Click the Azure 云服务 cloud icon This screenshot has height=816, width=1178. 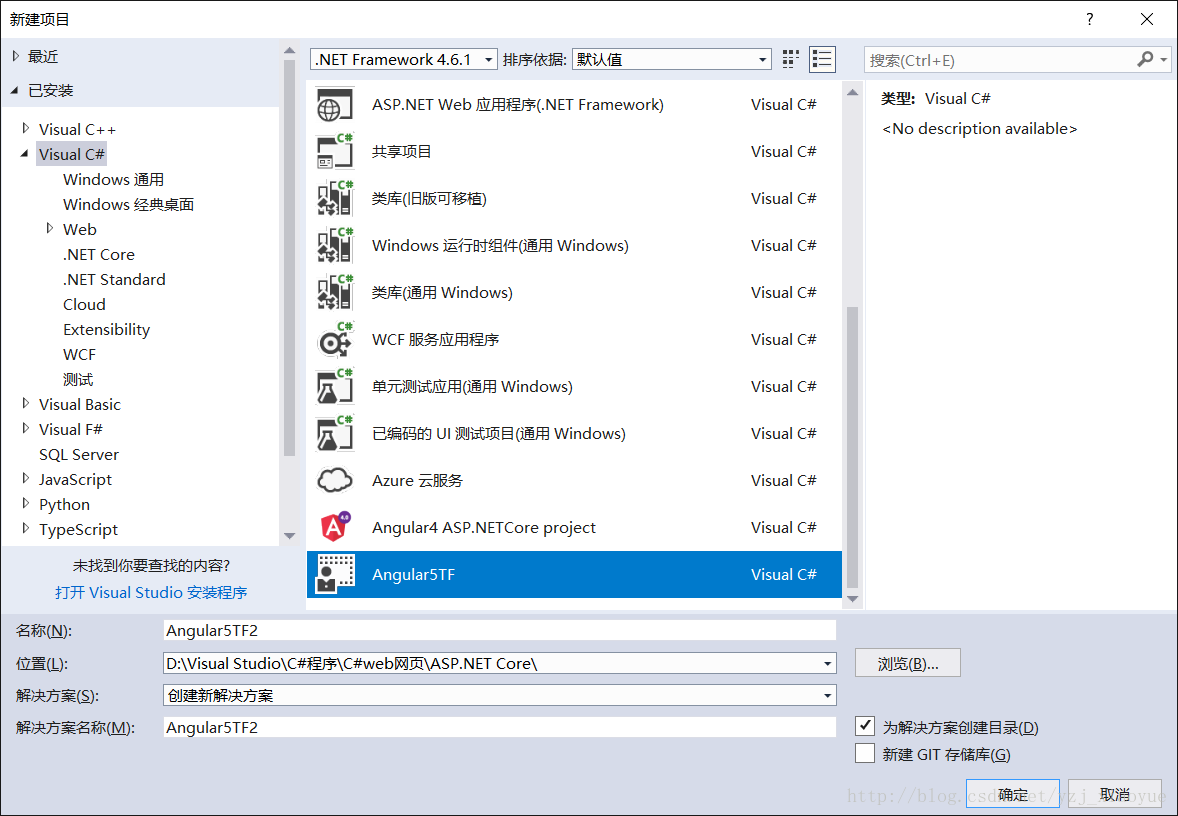click(x=334, y=480)
